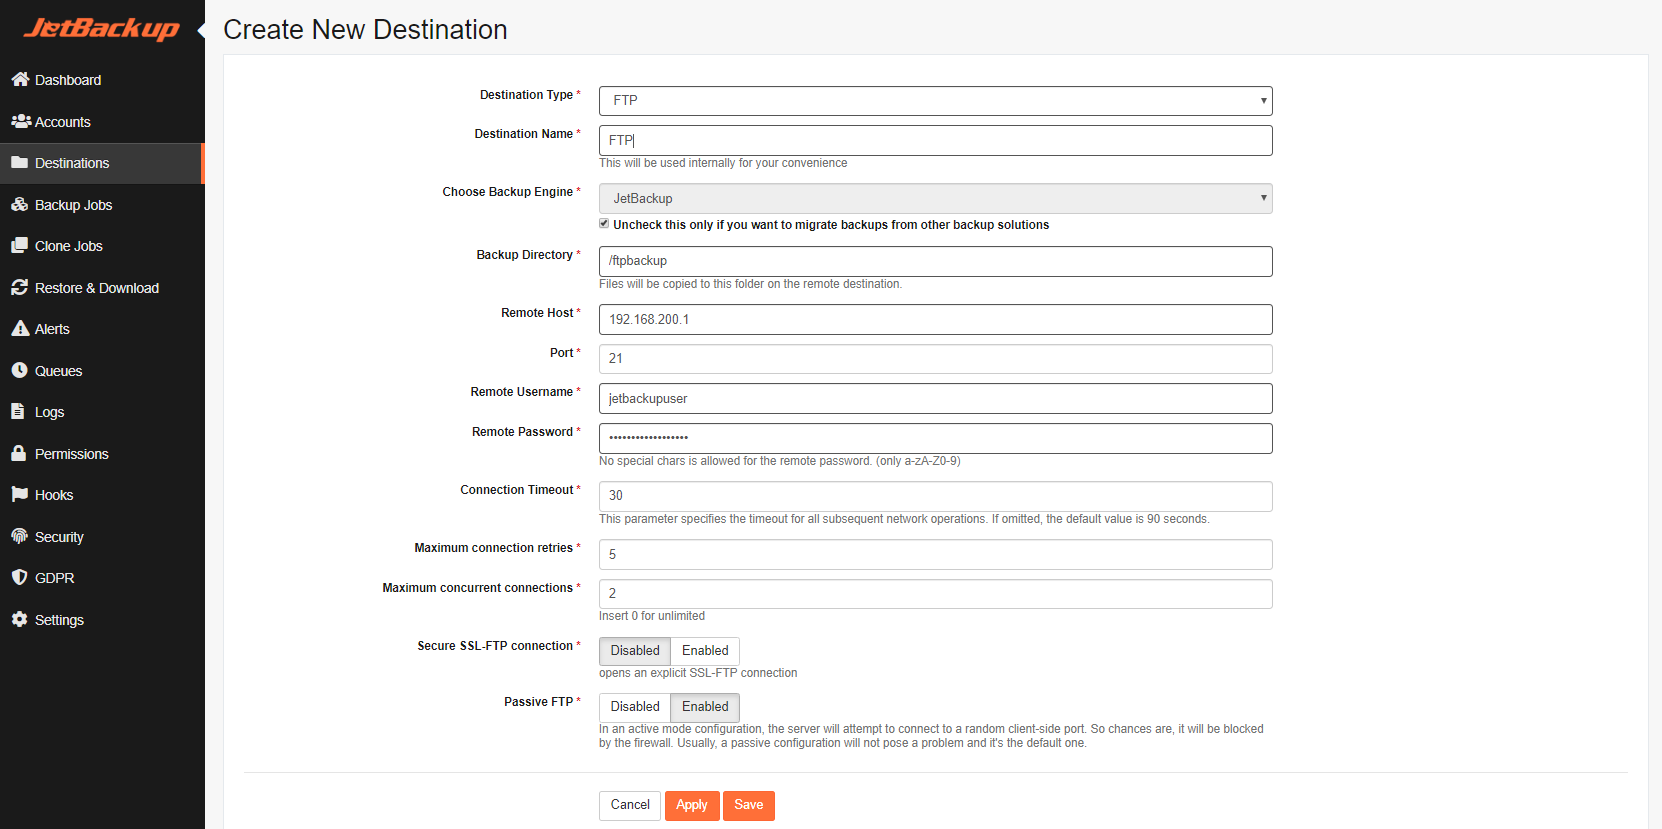1662x829 pixels.
Task: Navigate to Clone Jobs
Action: (x=102, y=246)
